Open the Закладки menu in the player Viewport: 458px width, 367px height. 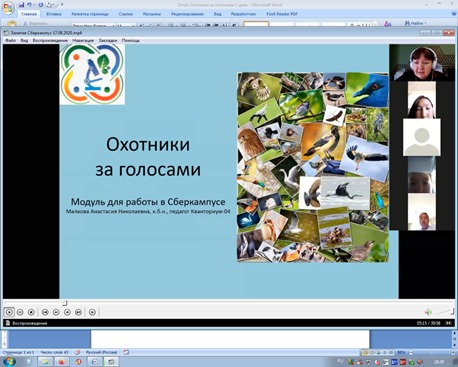click(108, 40)
